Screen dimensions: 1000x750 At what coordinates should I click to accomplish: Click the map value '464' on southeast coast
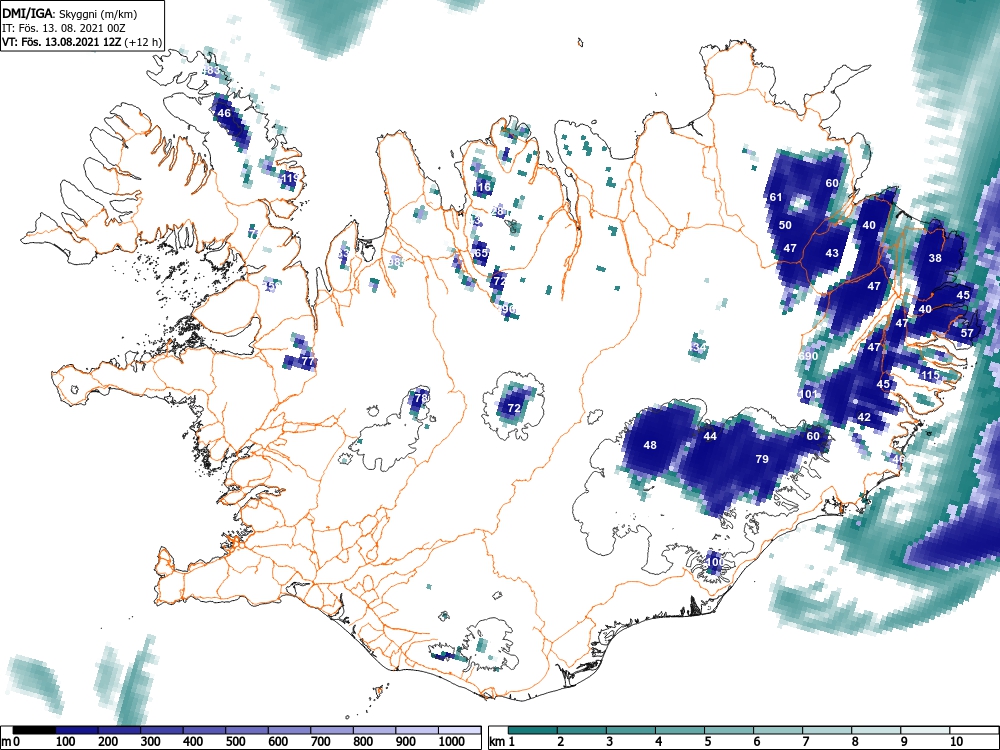902,459
